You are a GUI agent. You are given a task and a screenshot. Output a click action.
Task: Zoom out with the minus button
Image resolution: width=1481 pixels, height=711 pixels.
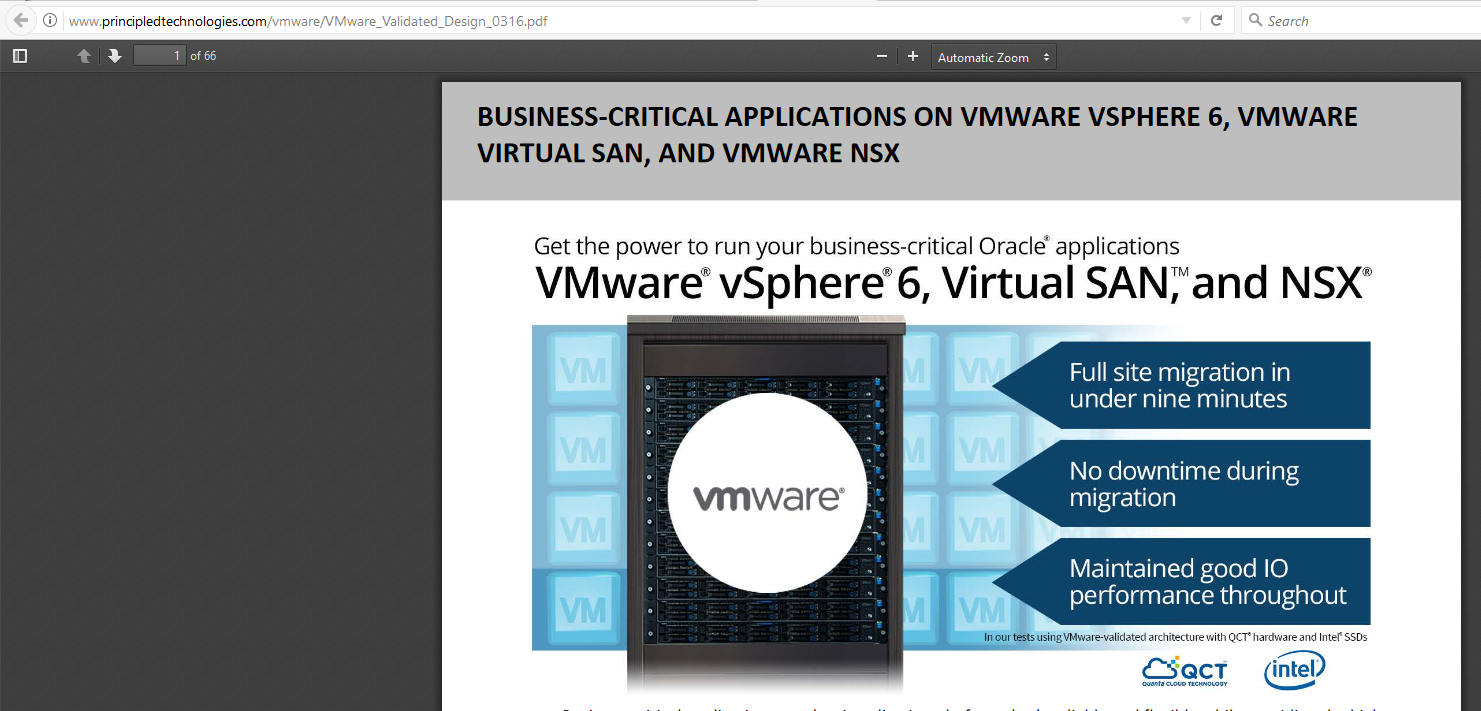(881, 57)
